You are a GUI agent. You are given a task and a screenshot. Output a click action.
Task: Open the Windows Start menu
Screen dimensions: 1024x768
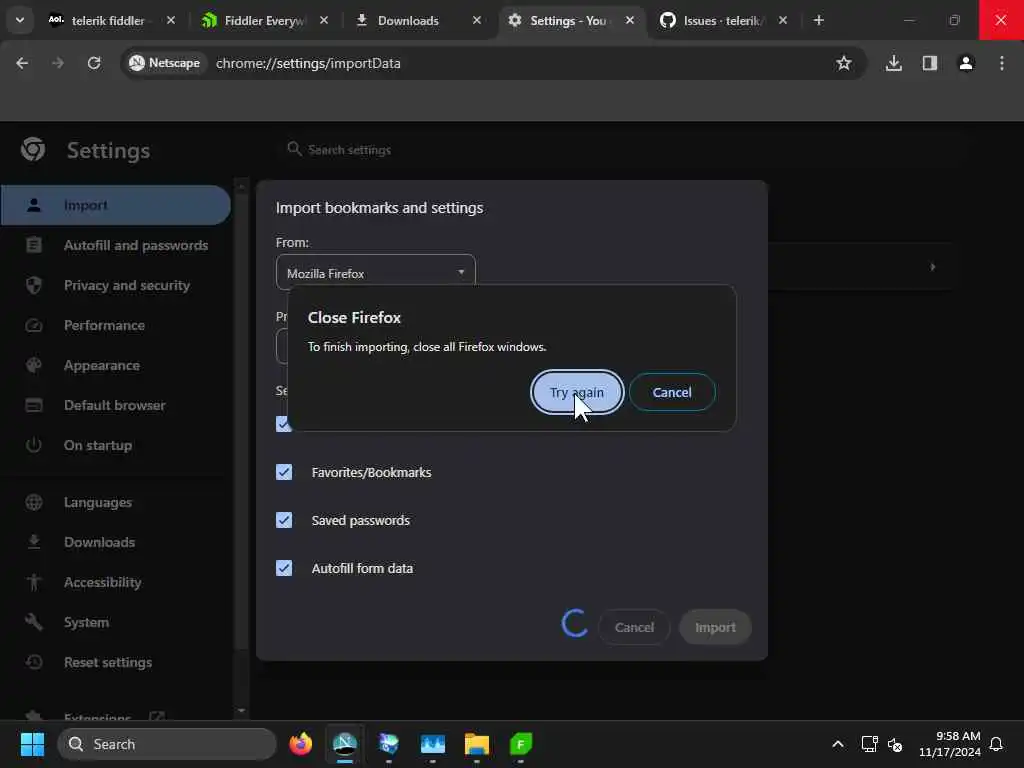(32, 744)
